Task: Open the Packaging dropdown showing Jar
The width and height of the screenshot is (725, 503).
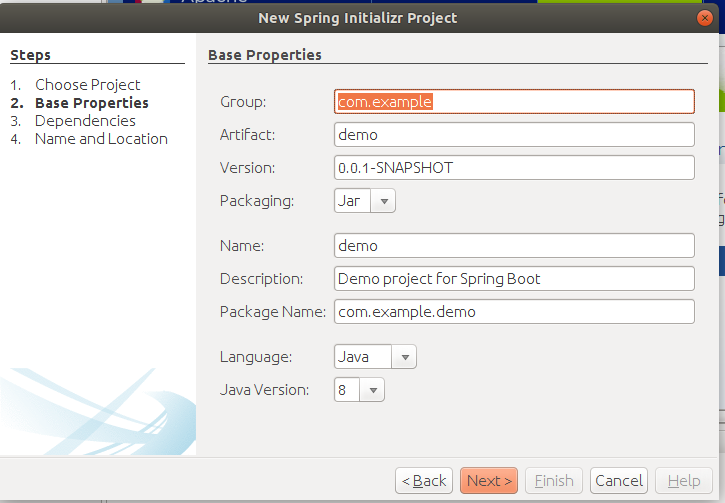Action: tap(364, 201)
